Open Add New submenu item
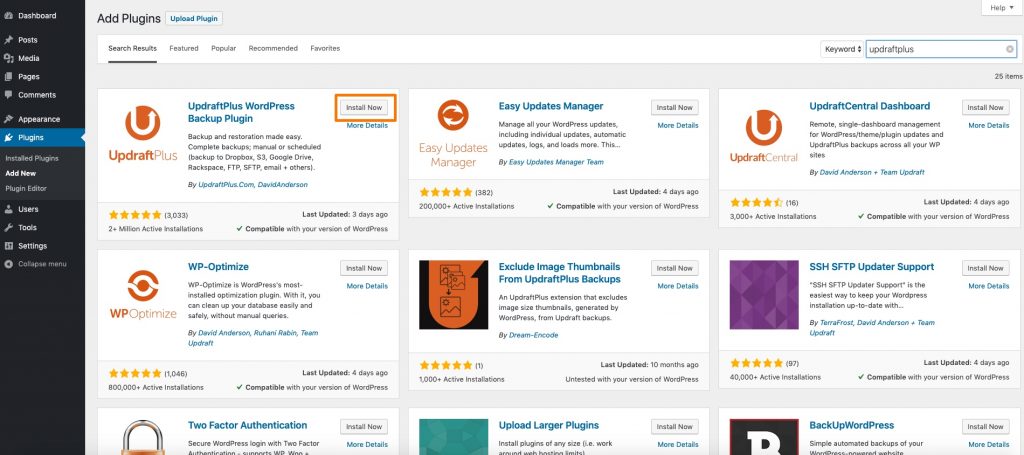1024x455 pixels. [21, 174]
